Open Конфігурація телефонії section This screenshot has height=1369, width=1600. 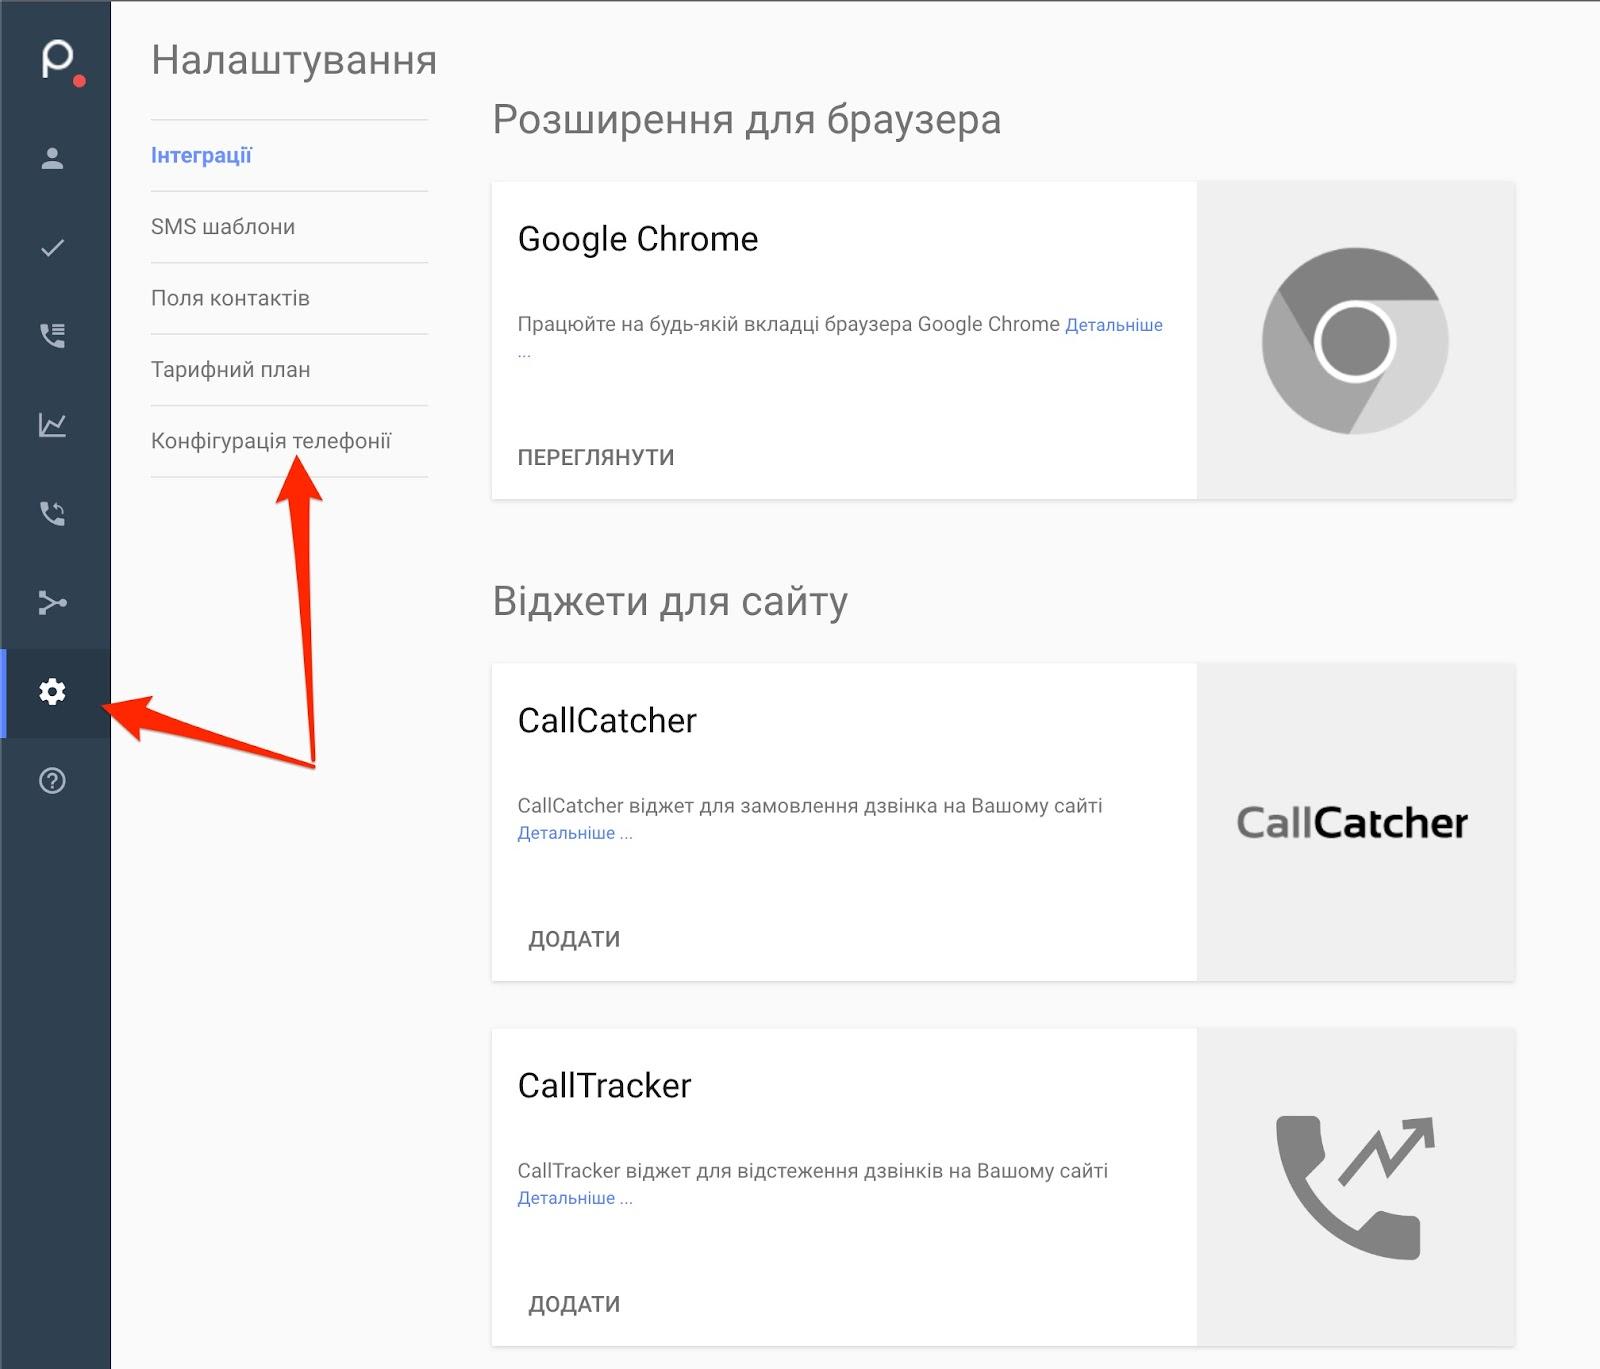(x=271, y=441)
